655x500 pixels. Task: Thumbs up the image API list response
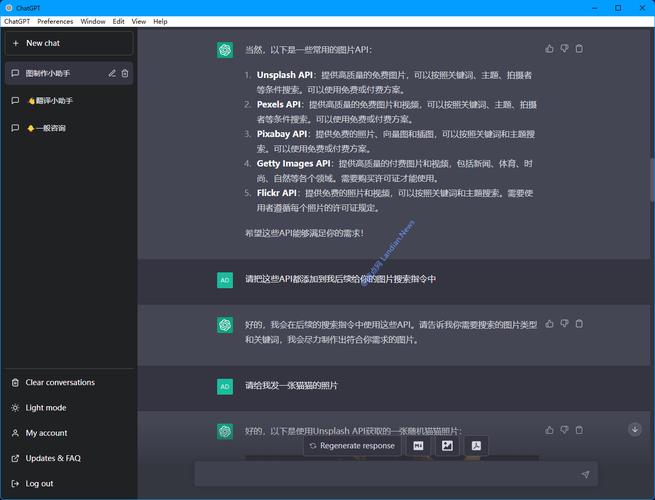click(x=549, y=48)
